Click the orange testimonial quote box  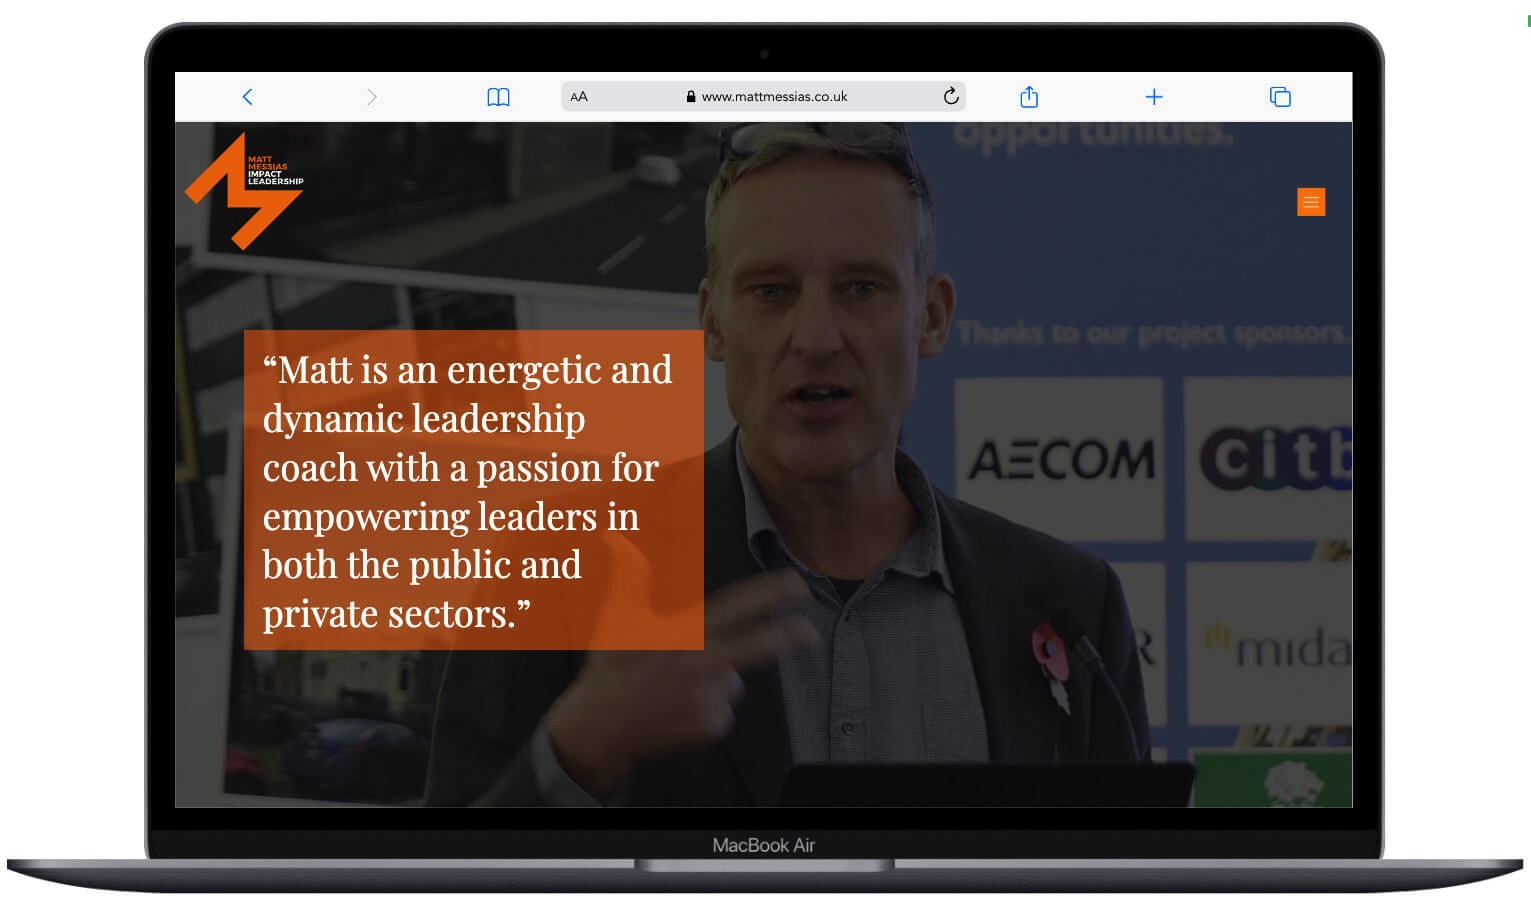[x=473, y=490]
